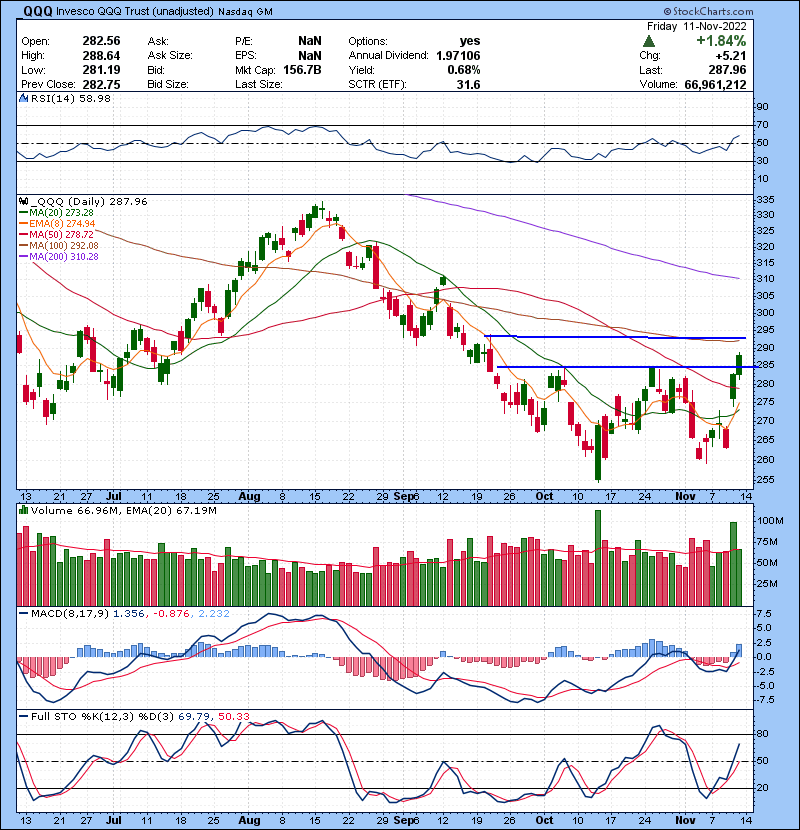Click the 'Ask Size:' label
This screenshot has width=800, height=830.
pos(170,56)
